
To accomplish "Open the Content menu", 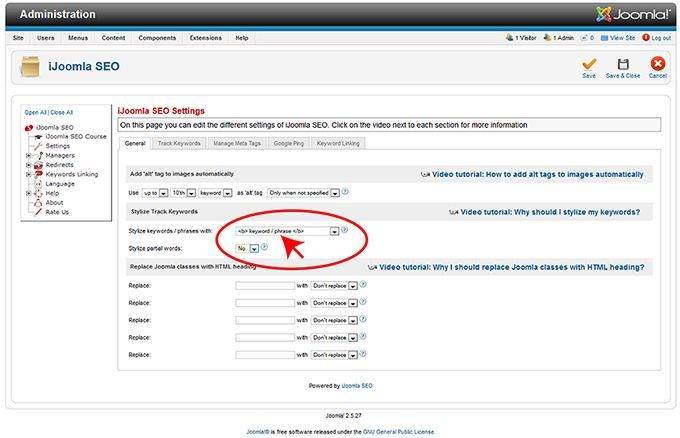I will [113, 38].
